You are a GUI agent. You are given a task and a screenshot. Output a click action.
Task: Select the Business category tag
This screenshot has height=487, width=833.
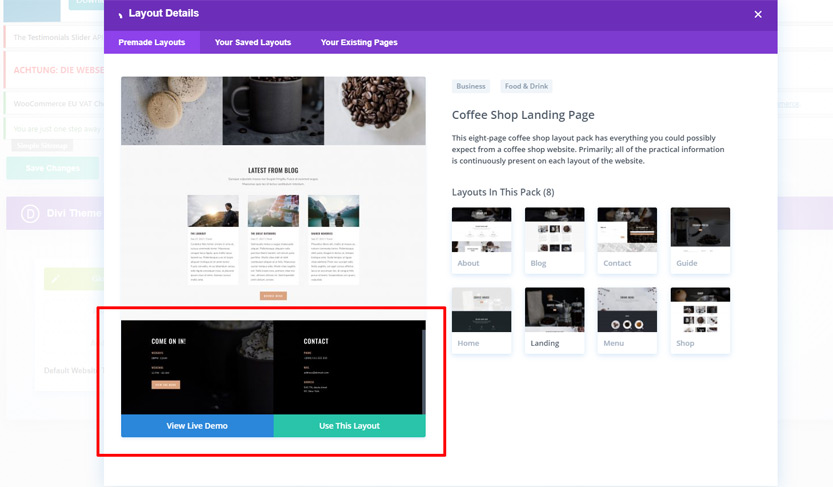point(471,86)
